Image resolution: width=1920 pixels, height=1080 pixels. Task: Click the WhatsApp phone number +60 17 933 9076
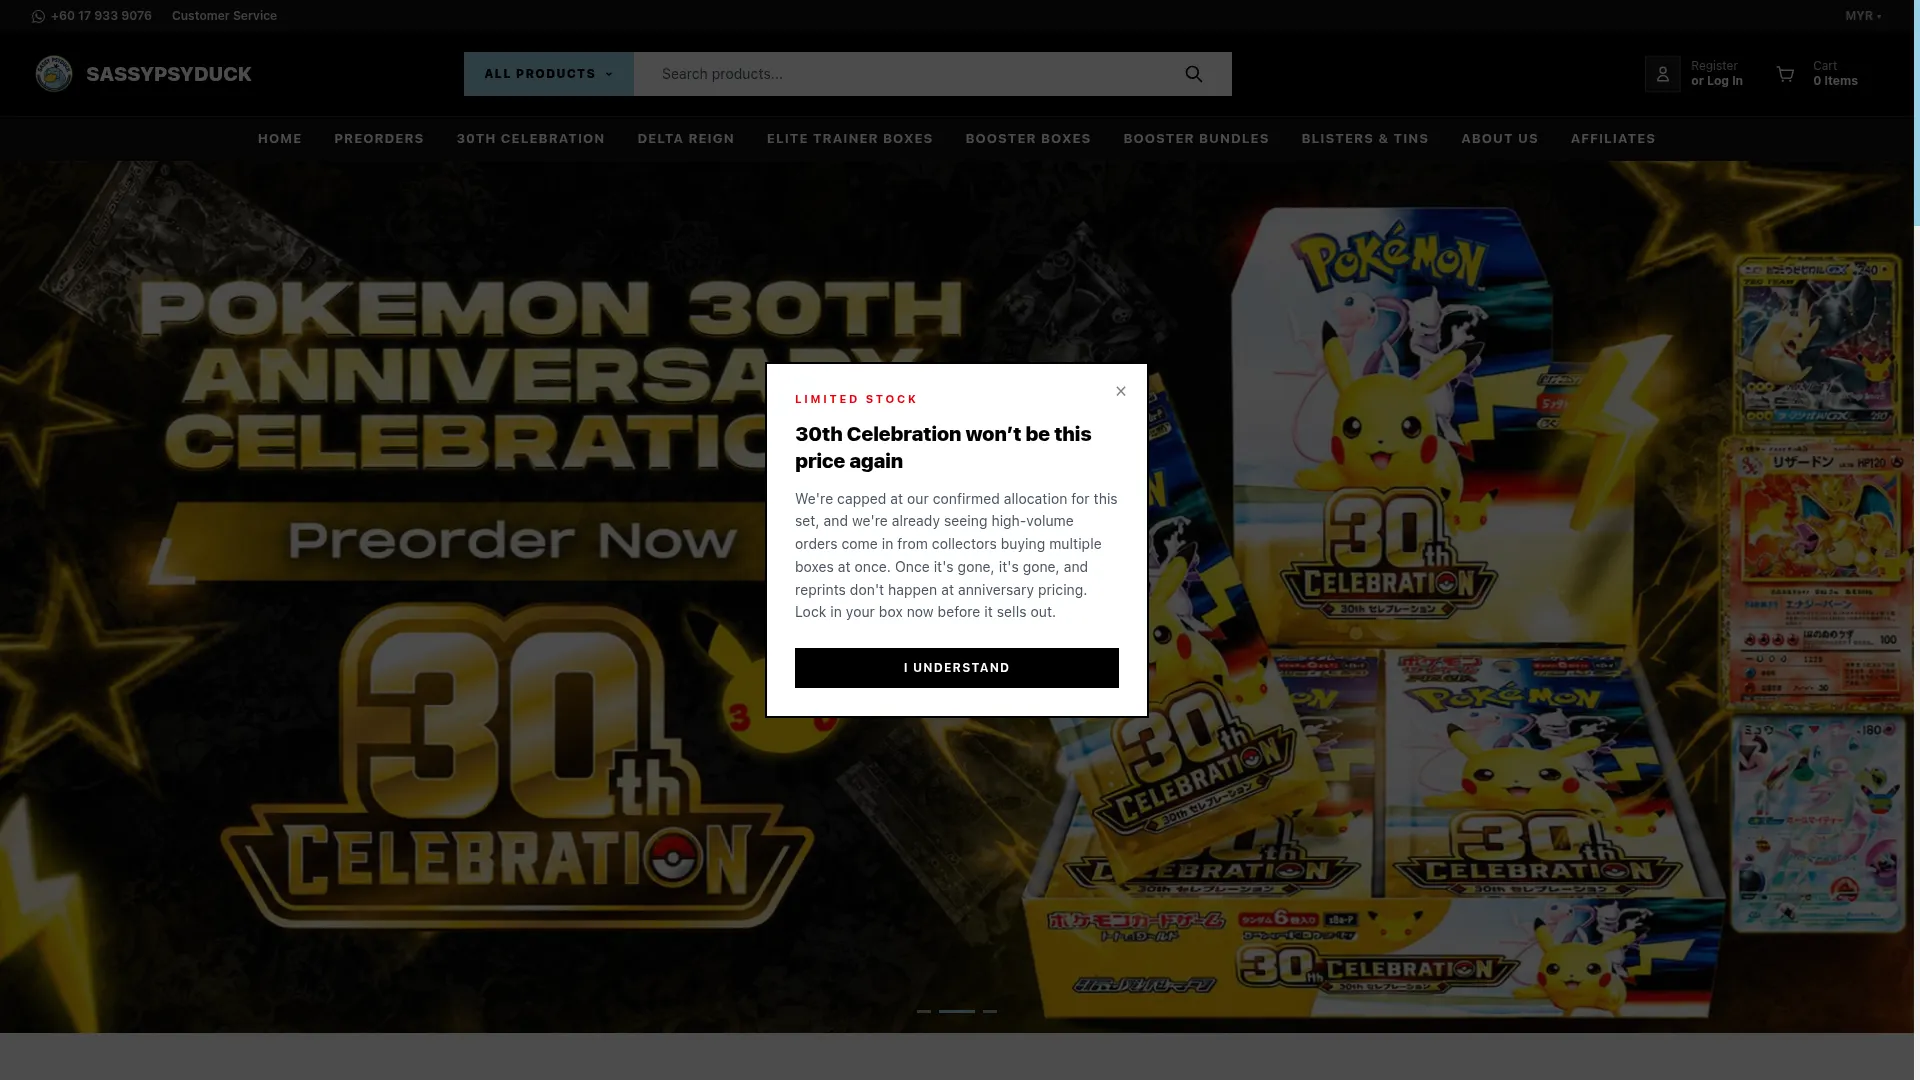click(x=101, y=16)
